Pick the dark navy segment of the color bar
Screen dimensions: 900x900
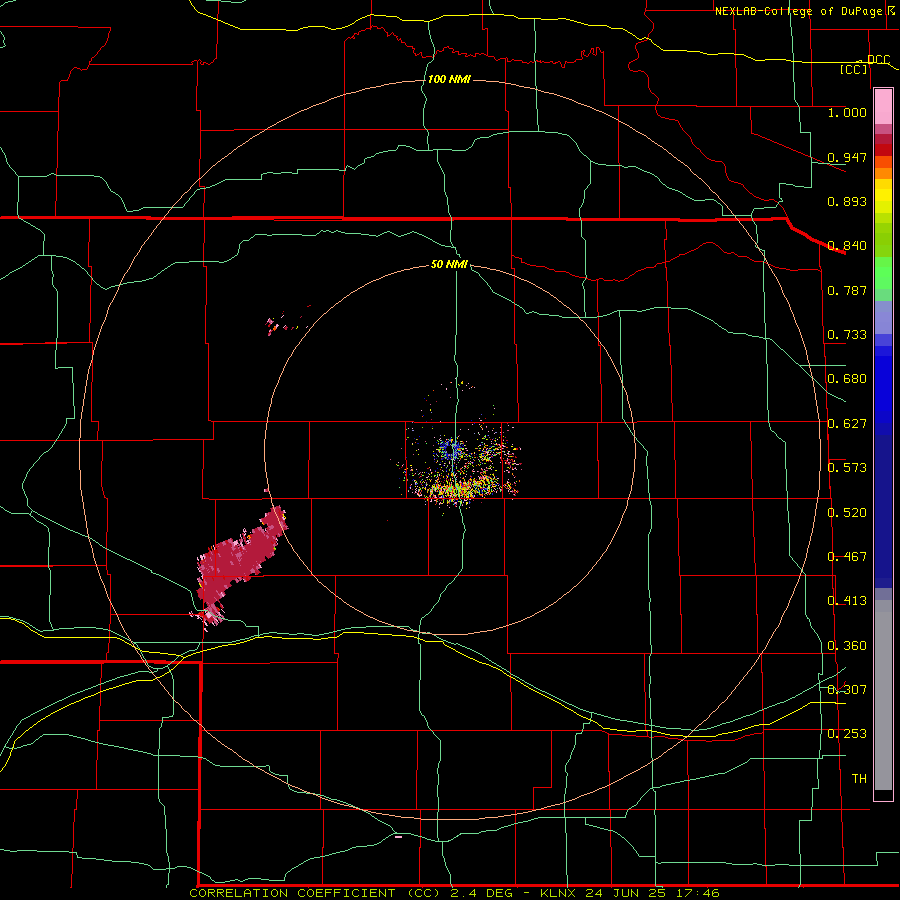tap(883, 511)
